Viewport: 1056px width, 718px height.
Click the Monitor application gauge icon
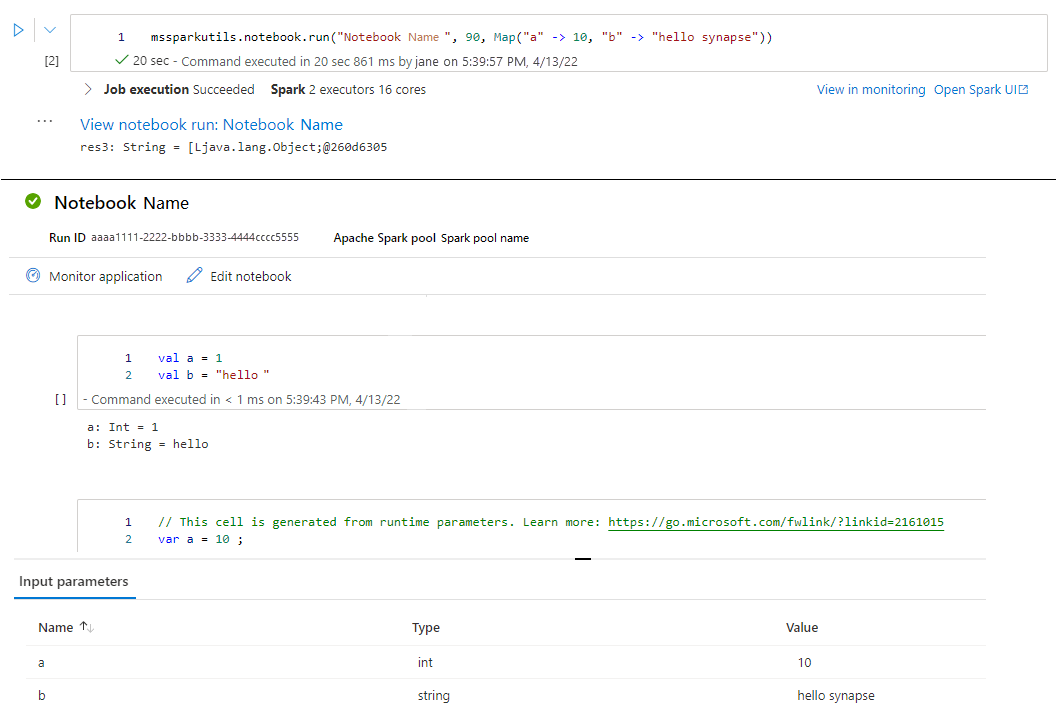(35, 276)
